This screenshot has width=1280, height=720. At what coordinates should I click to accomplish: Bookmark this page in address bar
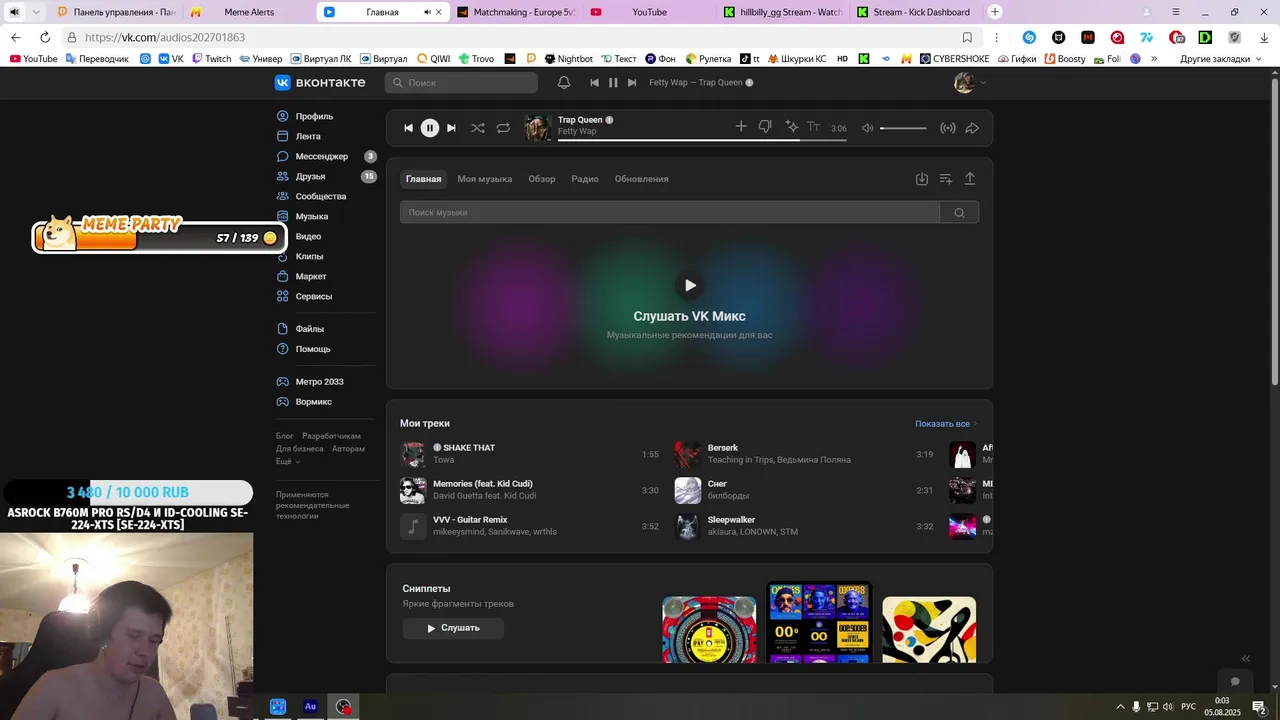pos(967,37)
